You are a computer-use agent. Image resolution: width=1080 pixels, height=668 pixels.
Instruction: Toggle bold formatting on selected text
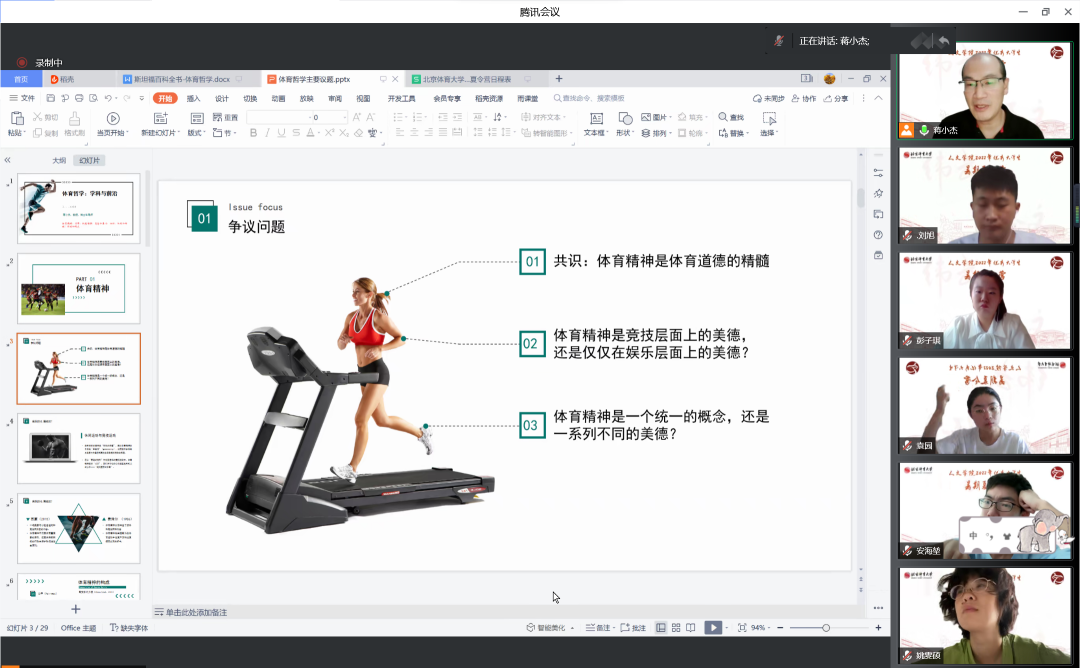tap(253, 132)
